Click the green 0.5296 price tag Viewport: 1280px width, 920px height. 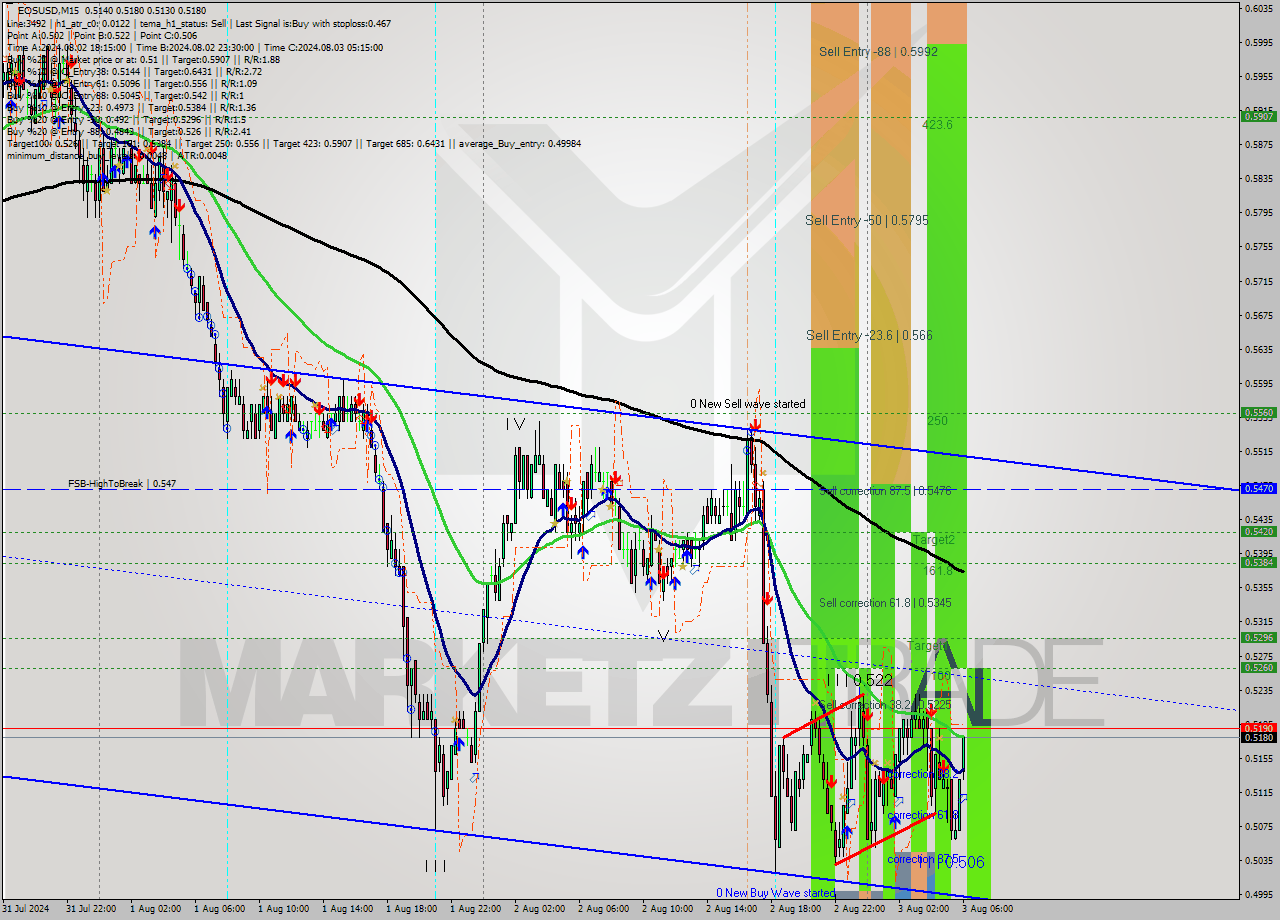click(x=1258, y=637)
